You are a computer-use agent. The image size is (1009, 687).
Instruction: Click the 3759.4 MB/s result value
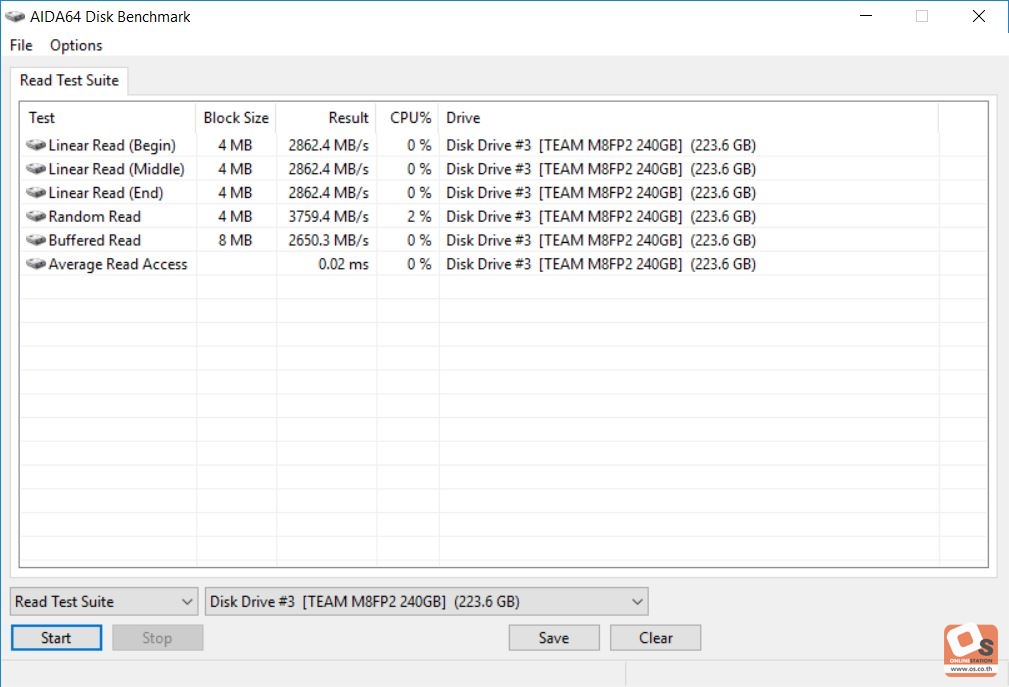pos(329,217)
